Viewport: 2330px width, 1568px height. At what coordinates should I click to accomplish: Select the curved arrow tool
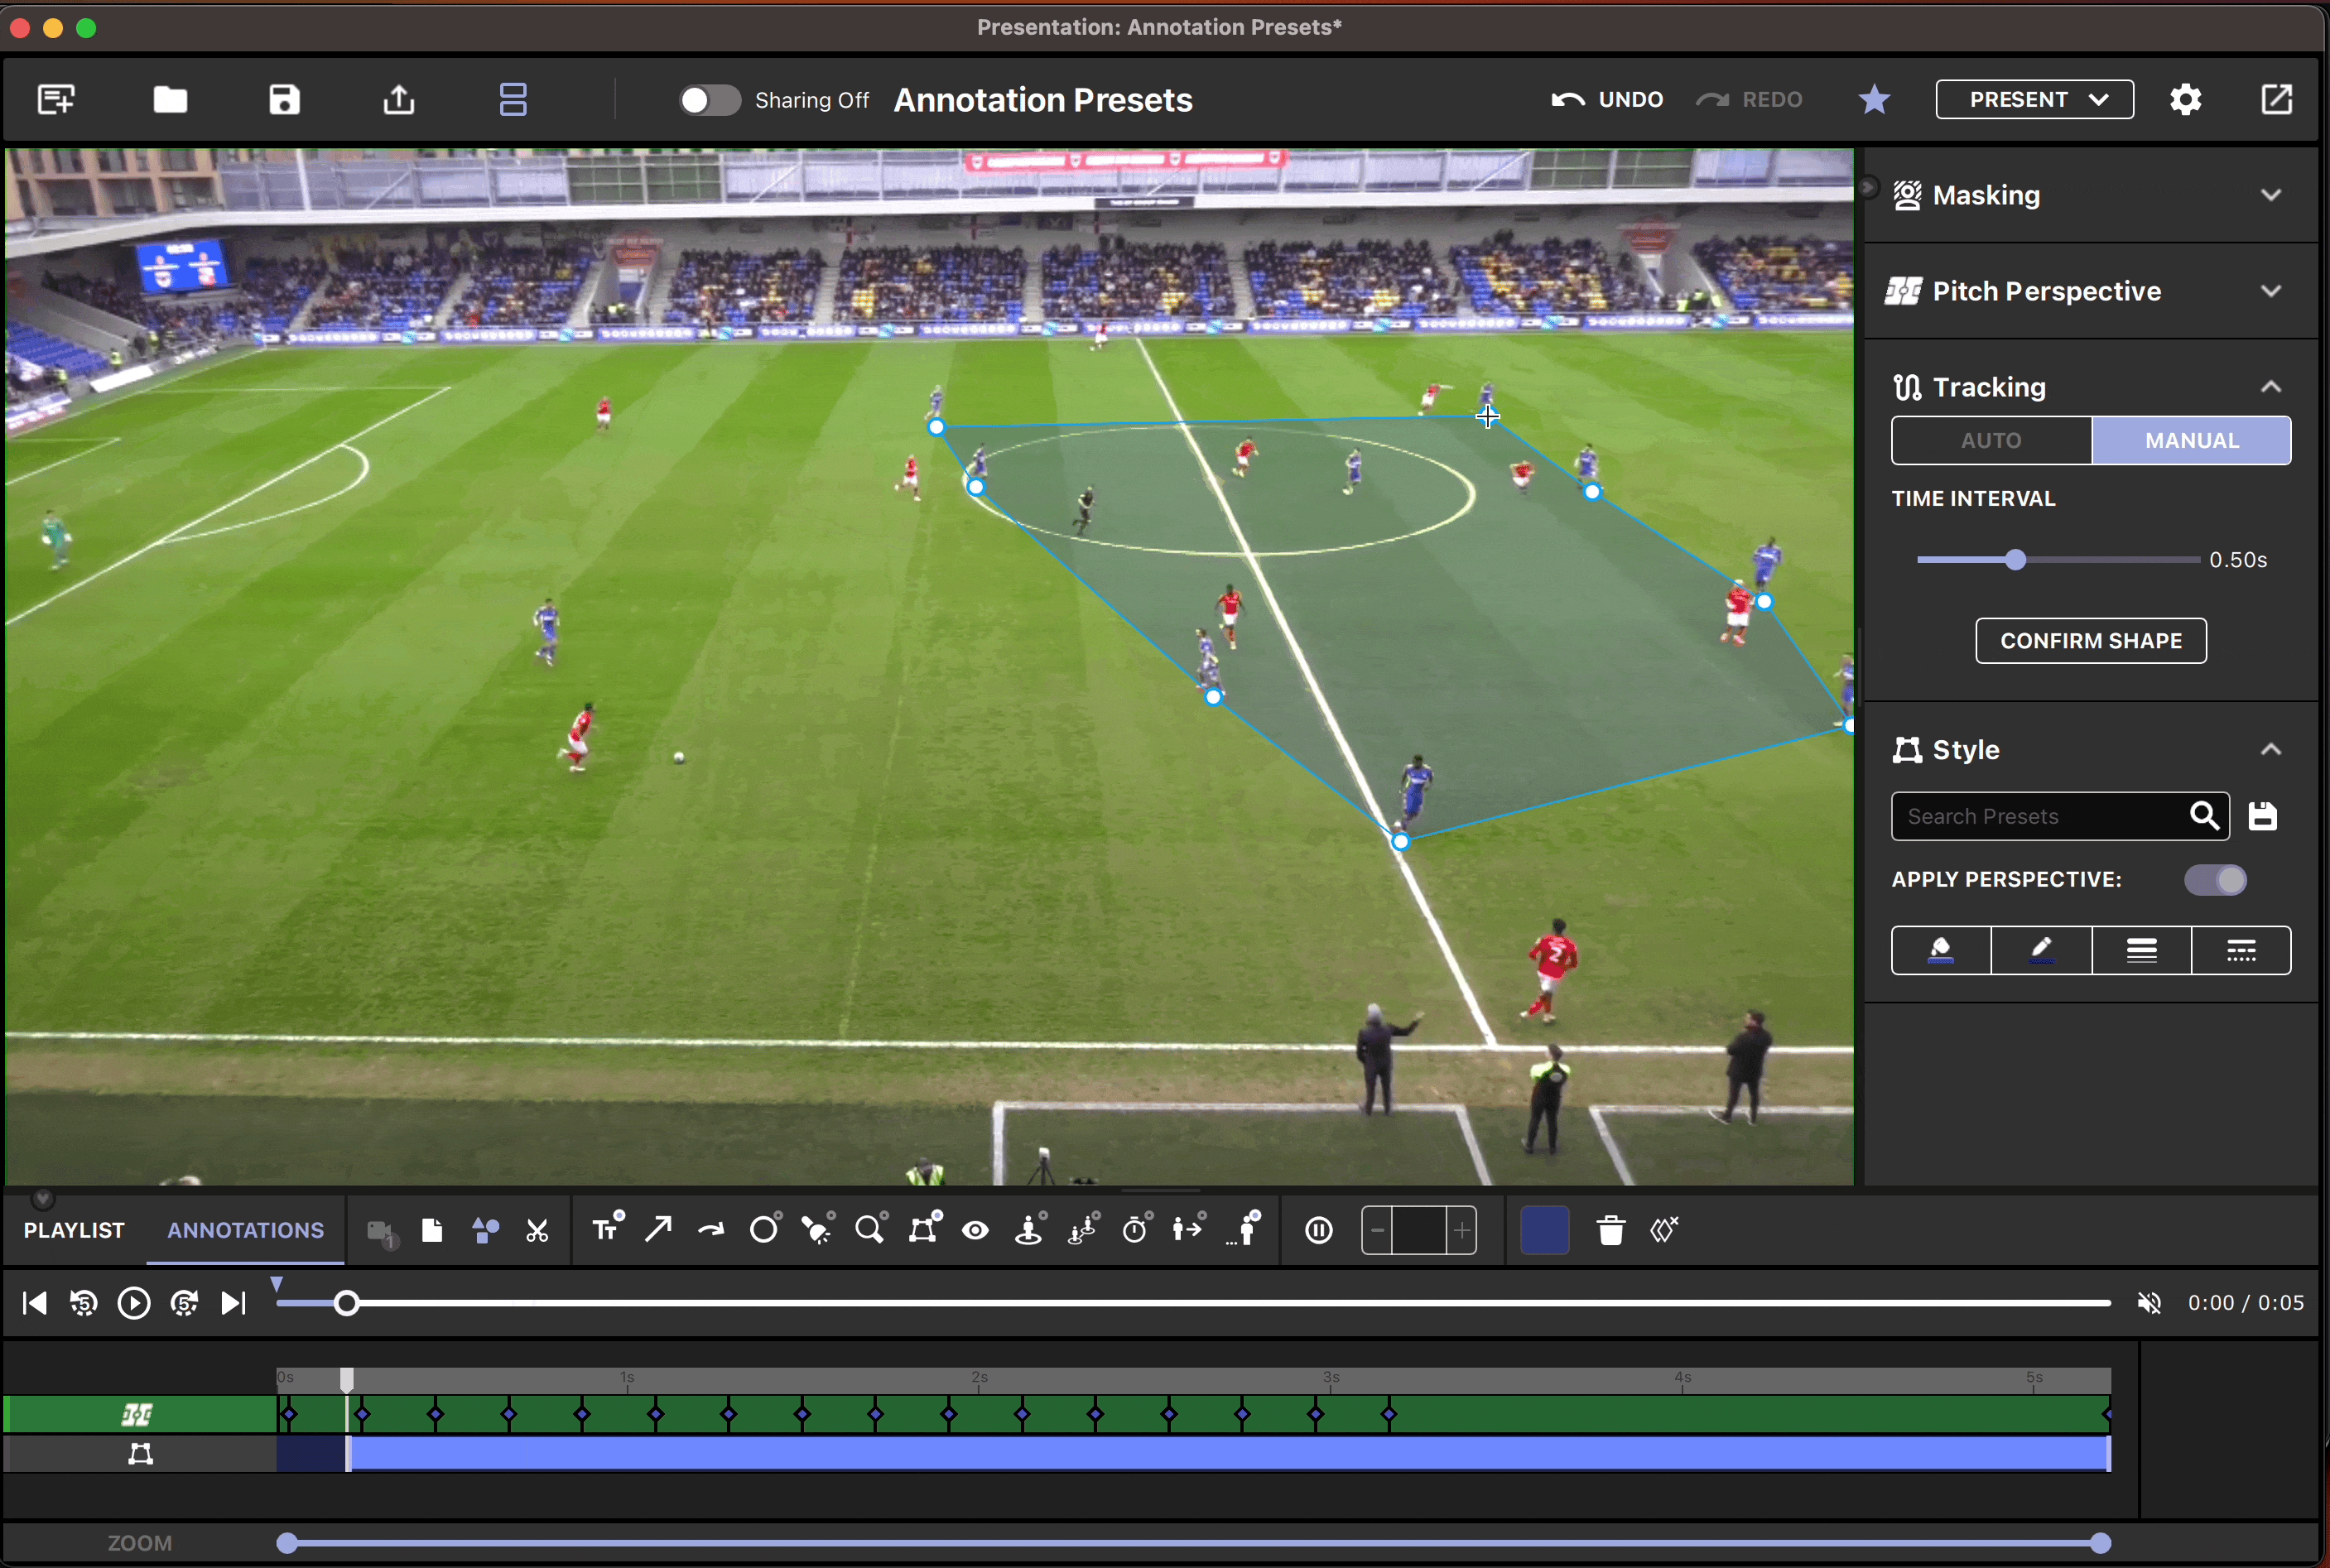point(711,1229)
